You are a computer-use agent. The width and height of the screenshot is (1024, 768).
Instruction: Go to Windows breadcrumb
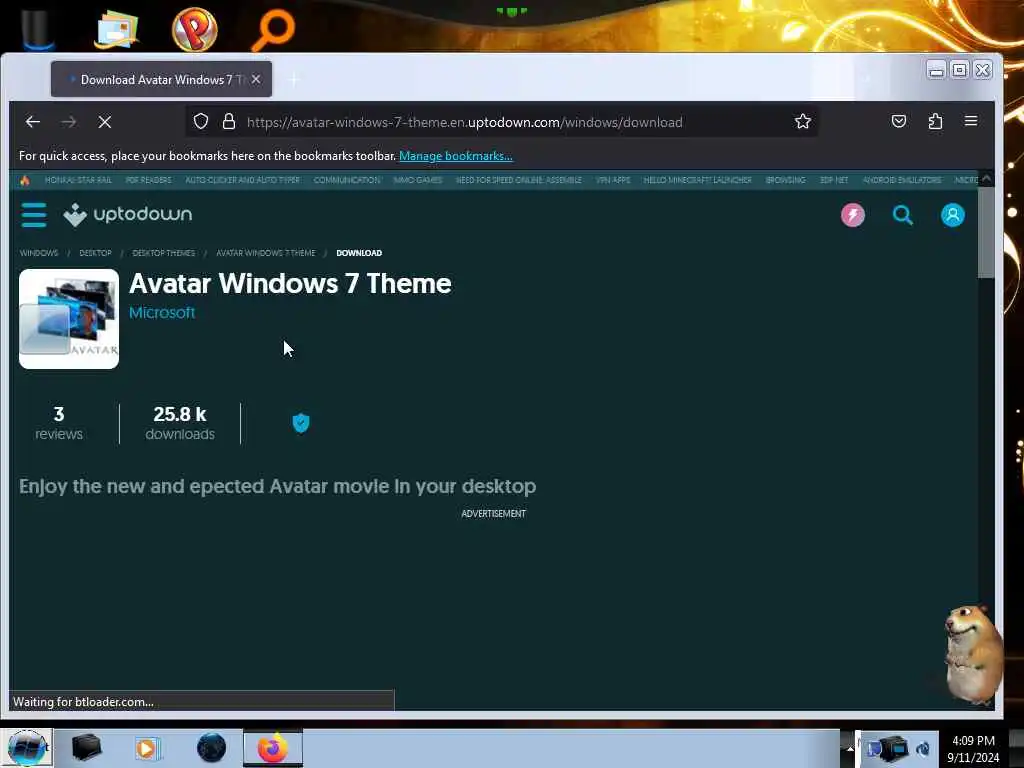[39, 253]
